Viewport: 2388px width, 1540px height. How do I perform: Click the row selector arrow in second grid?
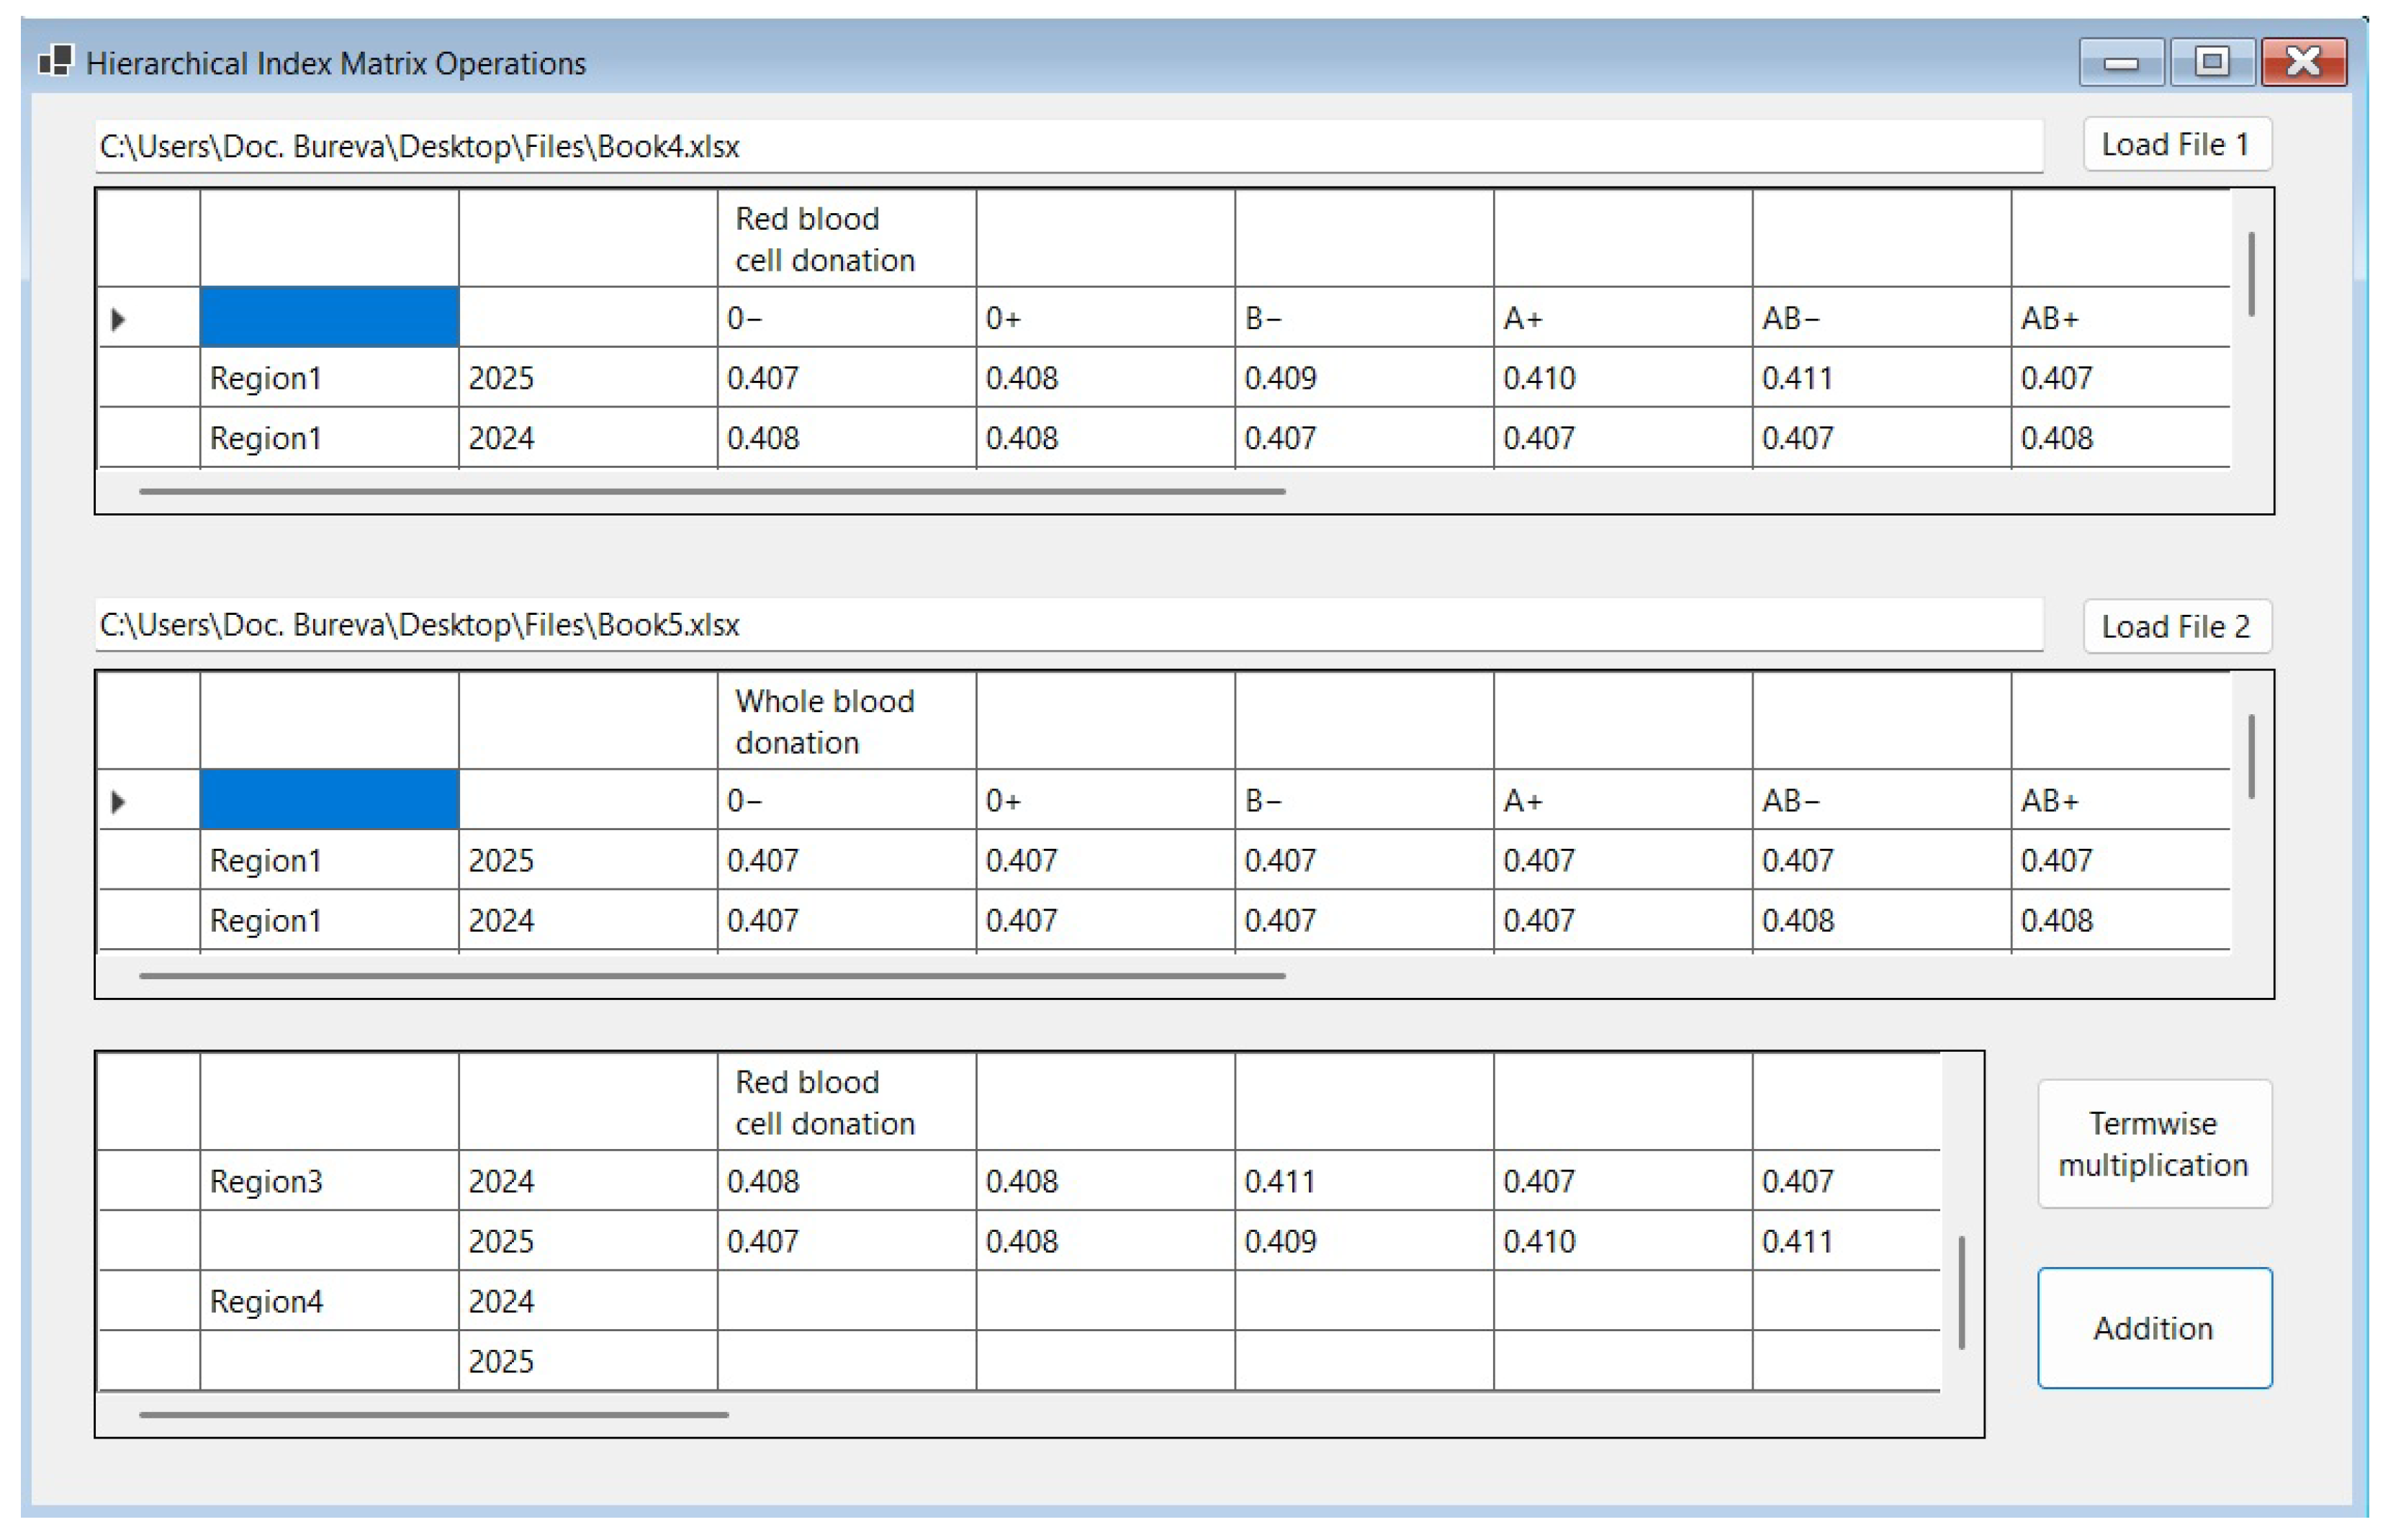coord(118,801)
